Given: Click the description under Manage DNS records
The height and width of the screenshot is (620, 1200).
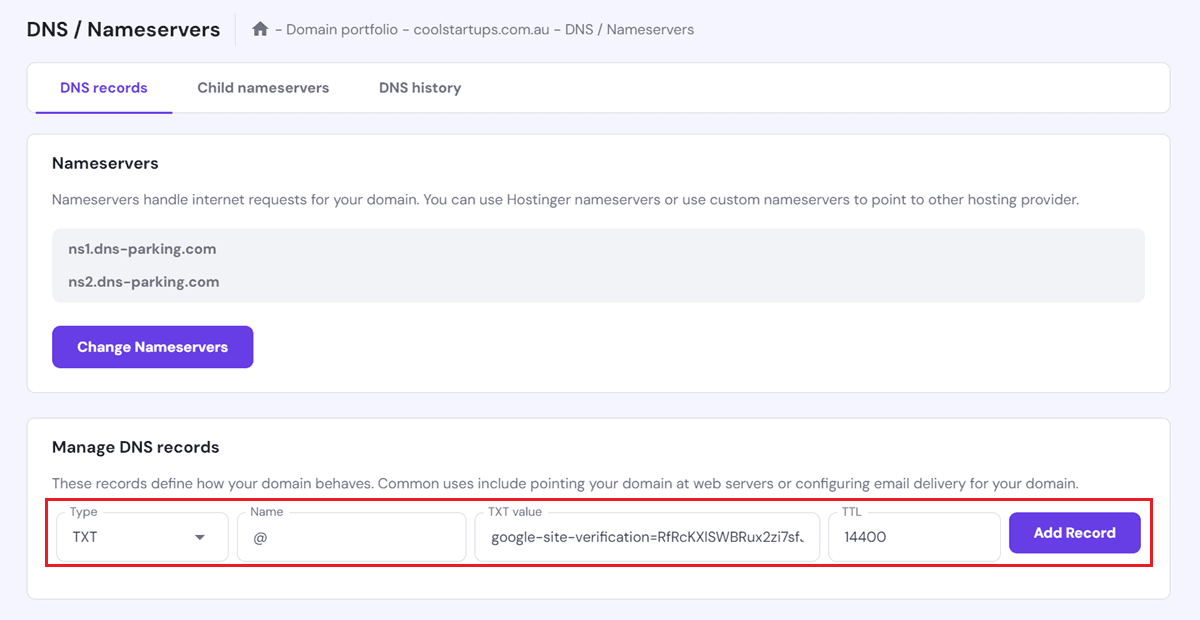Looking at the screenshot, I should (x=565, y=484).
